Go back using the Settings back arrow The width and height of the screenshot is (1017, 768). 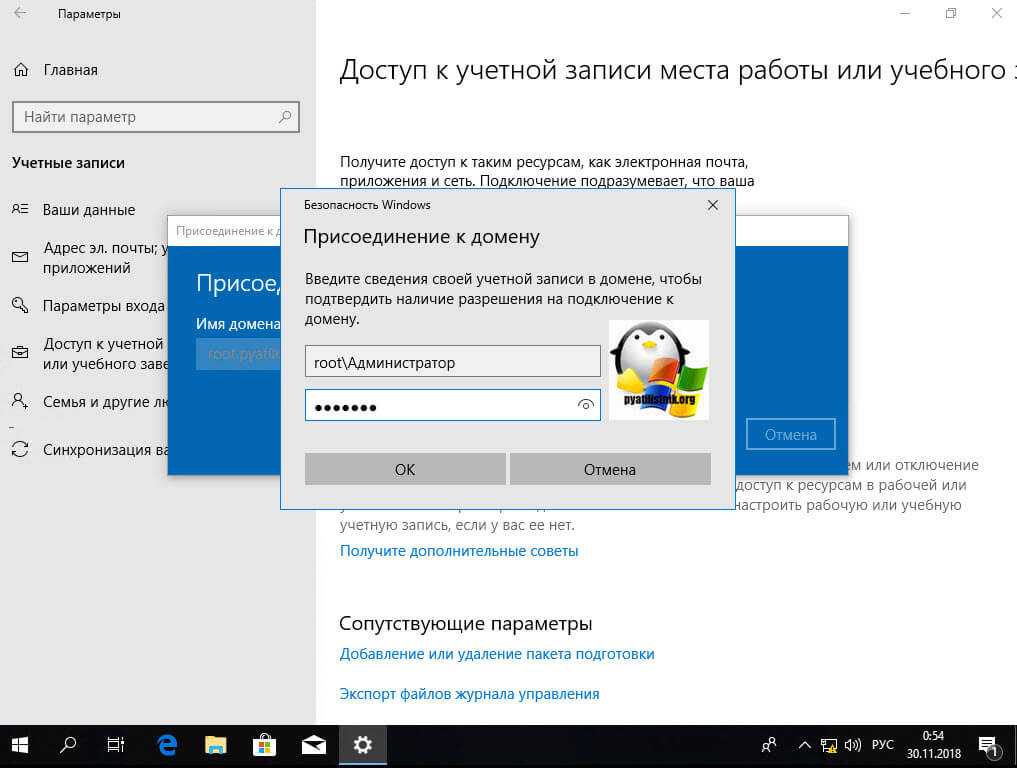20,14
